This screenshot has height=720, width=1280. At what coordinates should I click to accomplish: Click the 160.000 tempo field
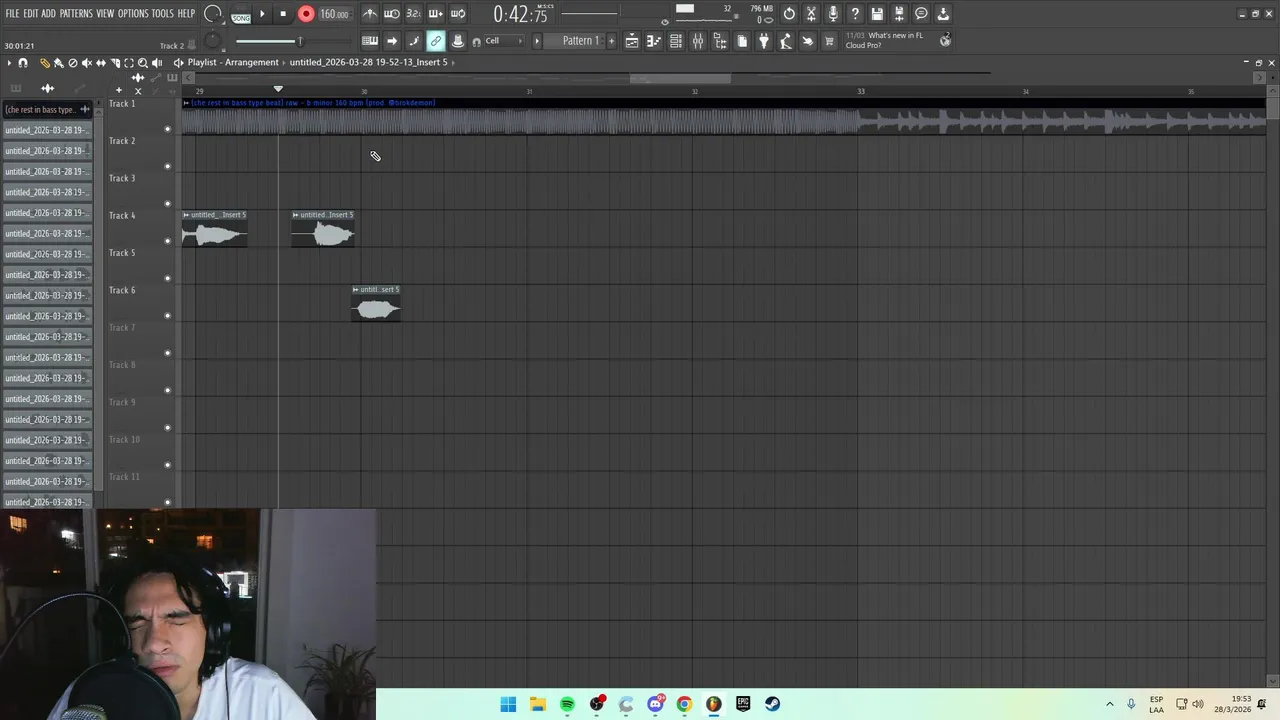click(334, 14)
